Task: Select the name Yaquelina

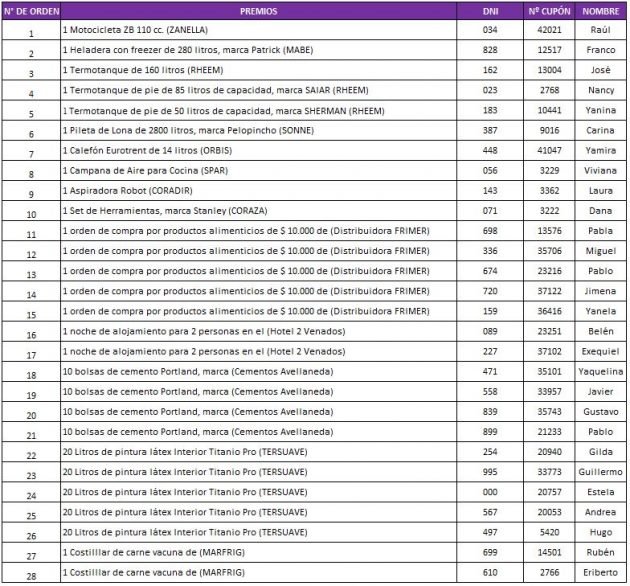Action: pyautogui.click(x=600, y=372)
